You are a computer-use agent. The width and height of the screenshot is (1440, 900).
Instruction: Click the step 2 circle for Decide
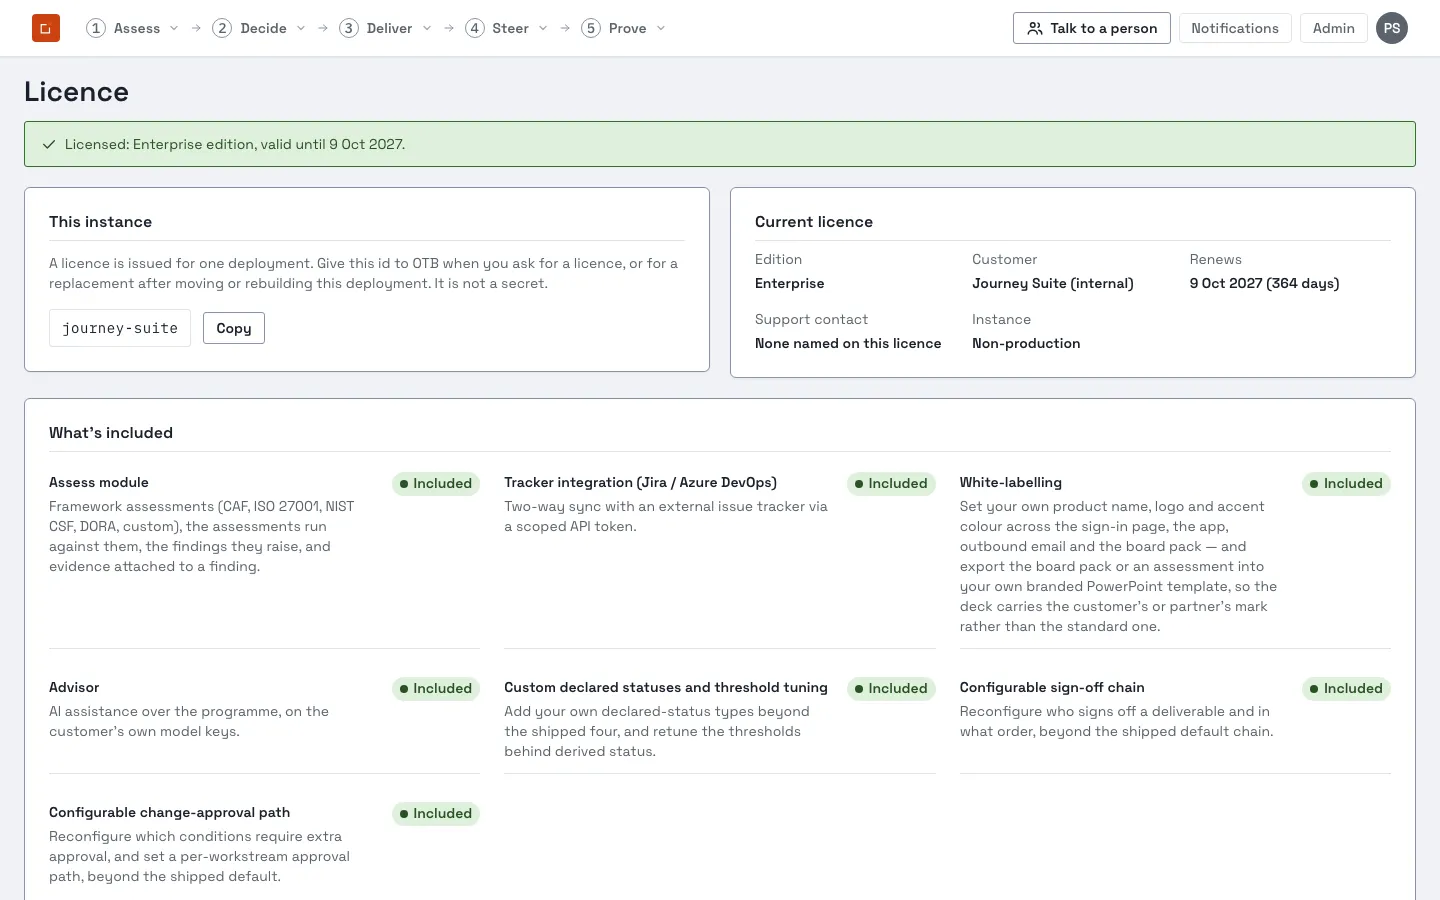pos(222,28)
